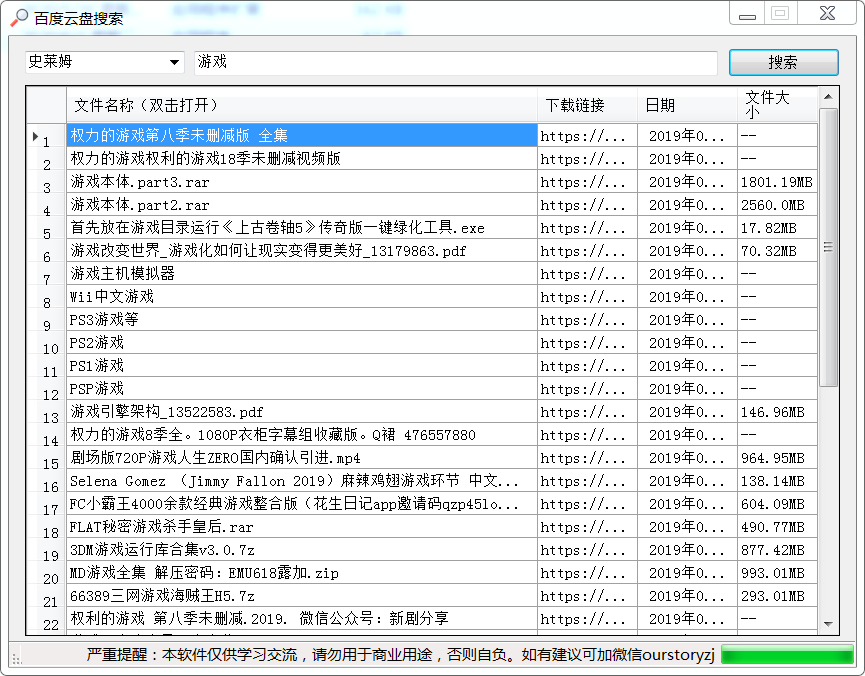Click the scrollbar down arrow

point(828,624)
